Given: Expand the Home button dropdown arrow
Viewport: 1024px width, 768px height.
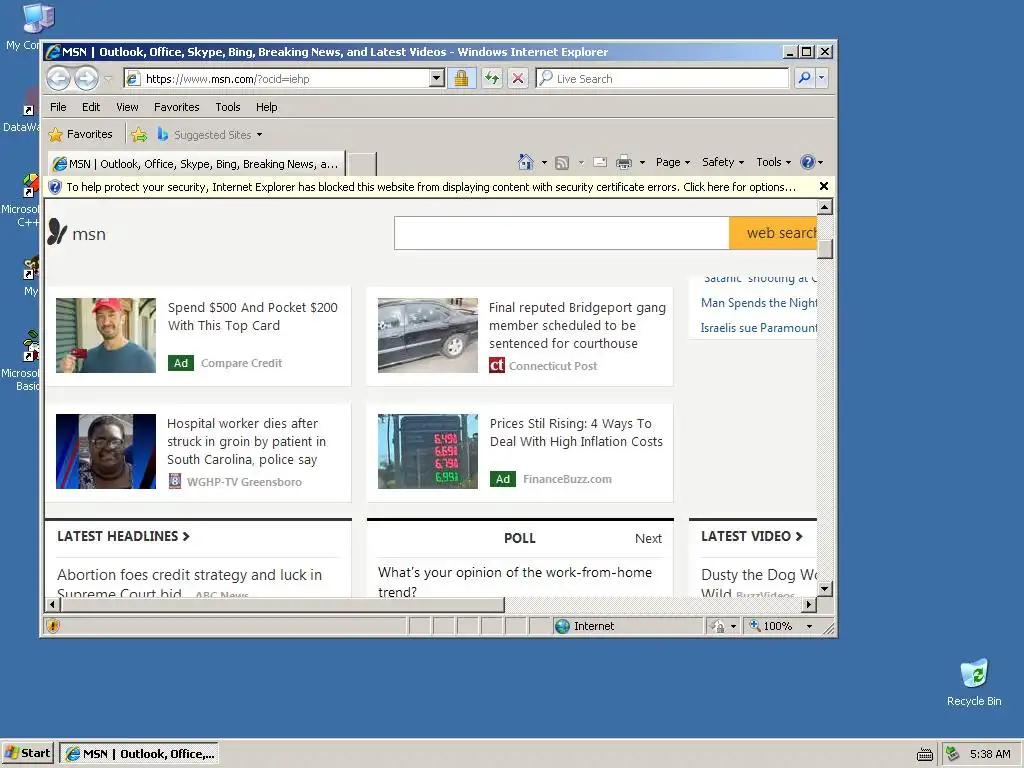Looking at the screenshot, I should coord(544,162).
